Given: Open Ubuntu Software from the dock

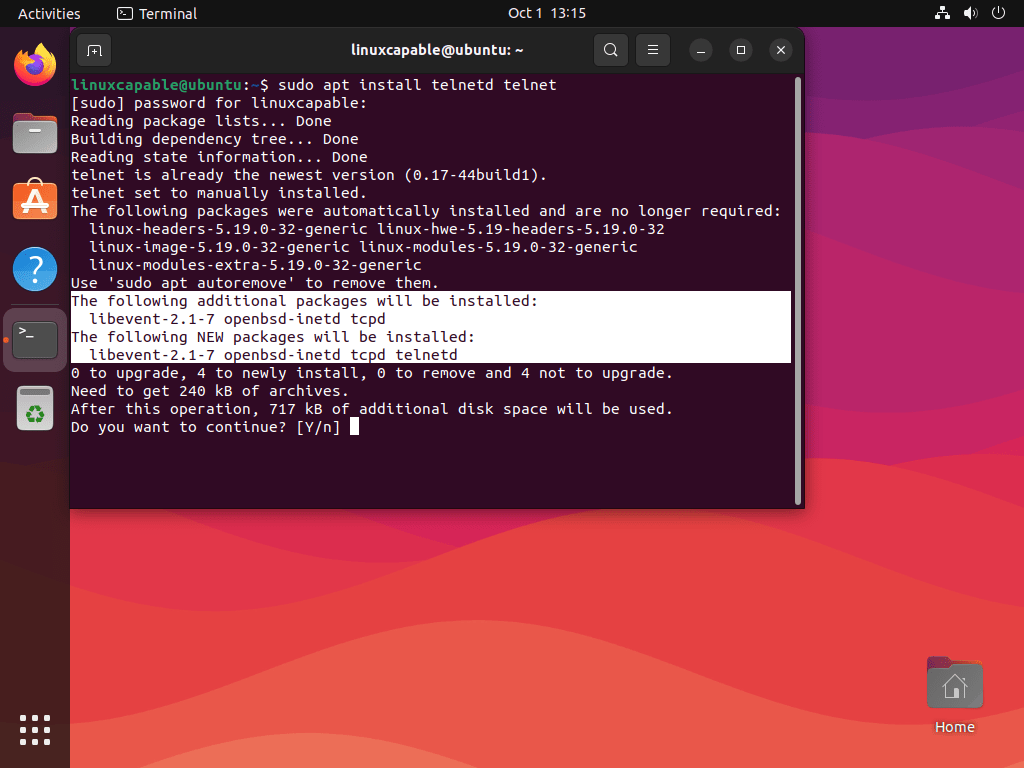Looking at the screenshot, I should click(x=34, y=200).
